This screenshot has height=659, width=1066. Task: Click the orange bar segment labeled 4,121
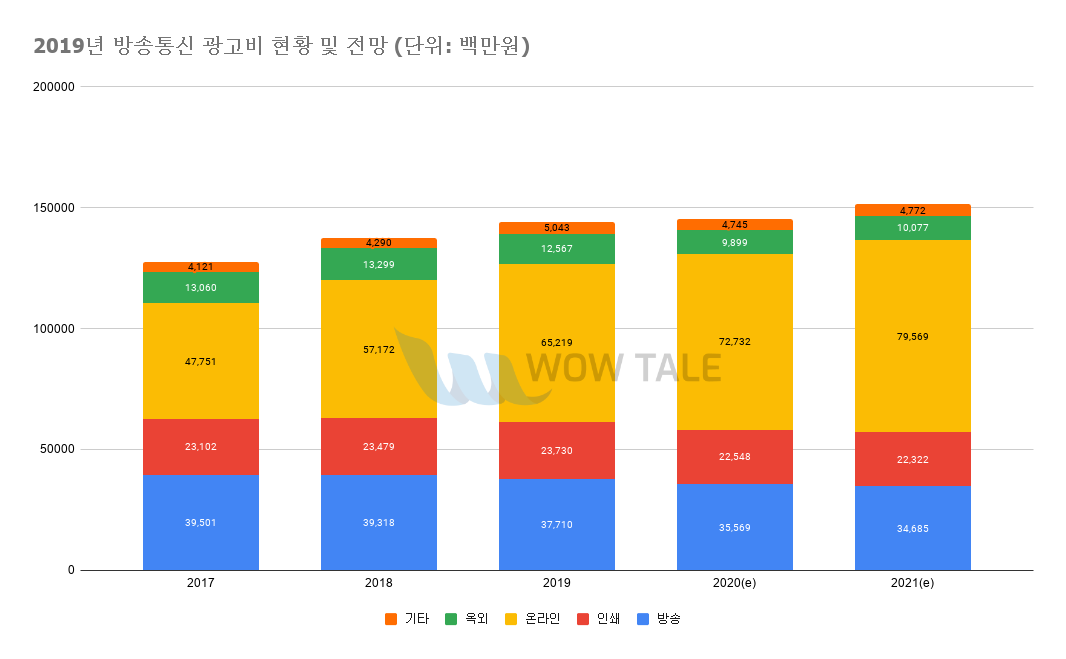[201, 267]
